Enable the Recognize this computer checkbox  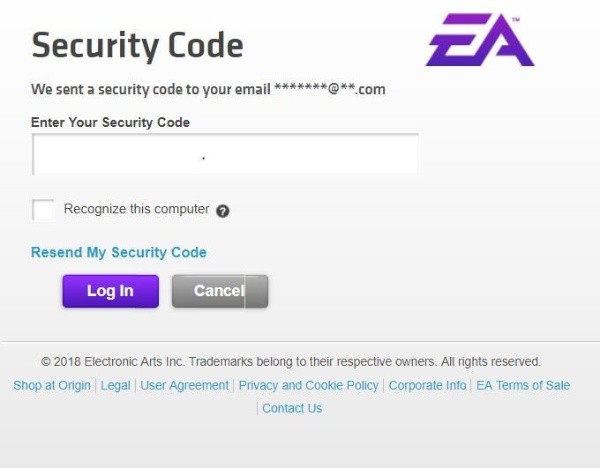[x=43, y=210]
